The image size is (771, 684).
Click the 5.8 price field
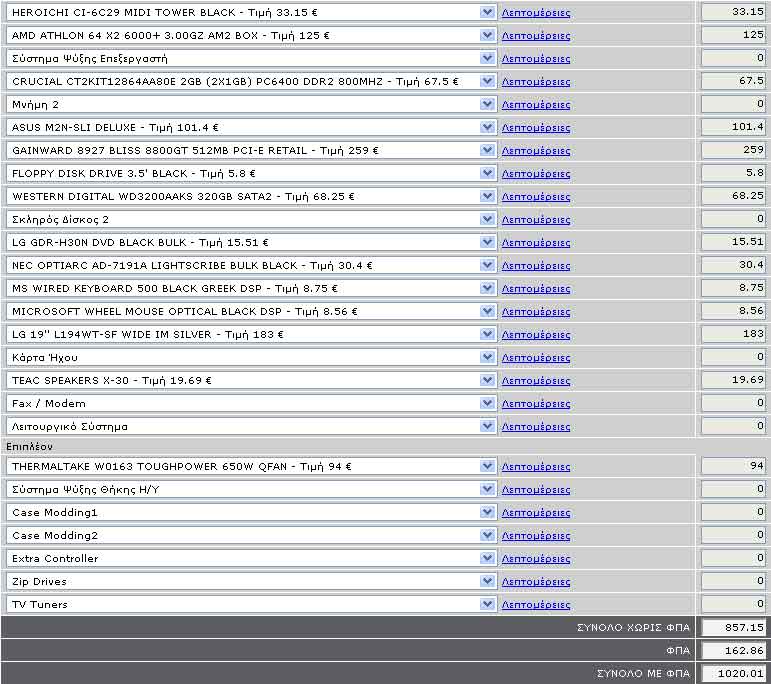pyautogui.click(x=733, y=173)
